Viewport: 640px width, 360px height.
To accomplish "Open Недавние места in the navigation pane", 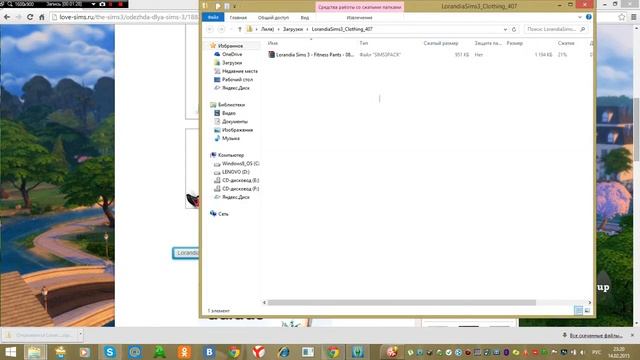I will 240,71.
